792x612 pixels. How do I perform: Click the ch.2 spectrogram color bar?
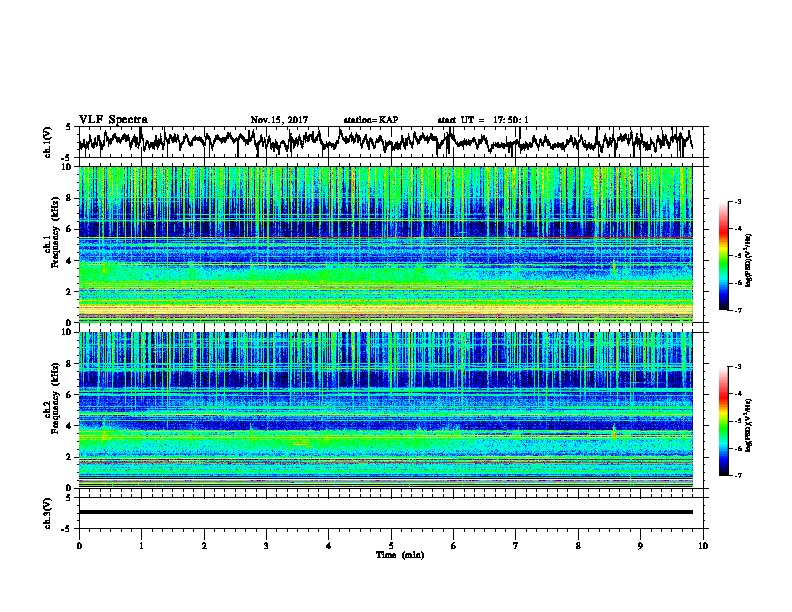(723, 421)
